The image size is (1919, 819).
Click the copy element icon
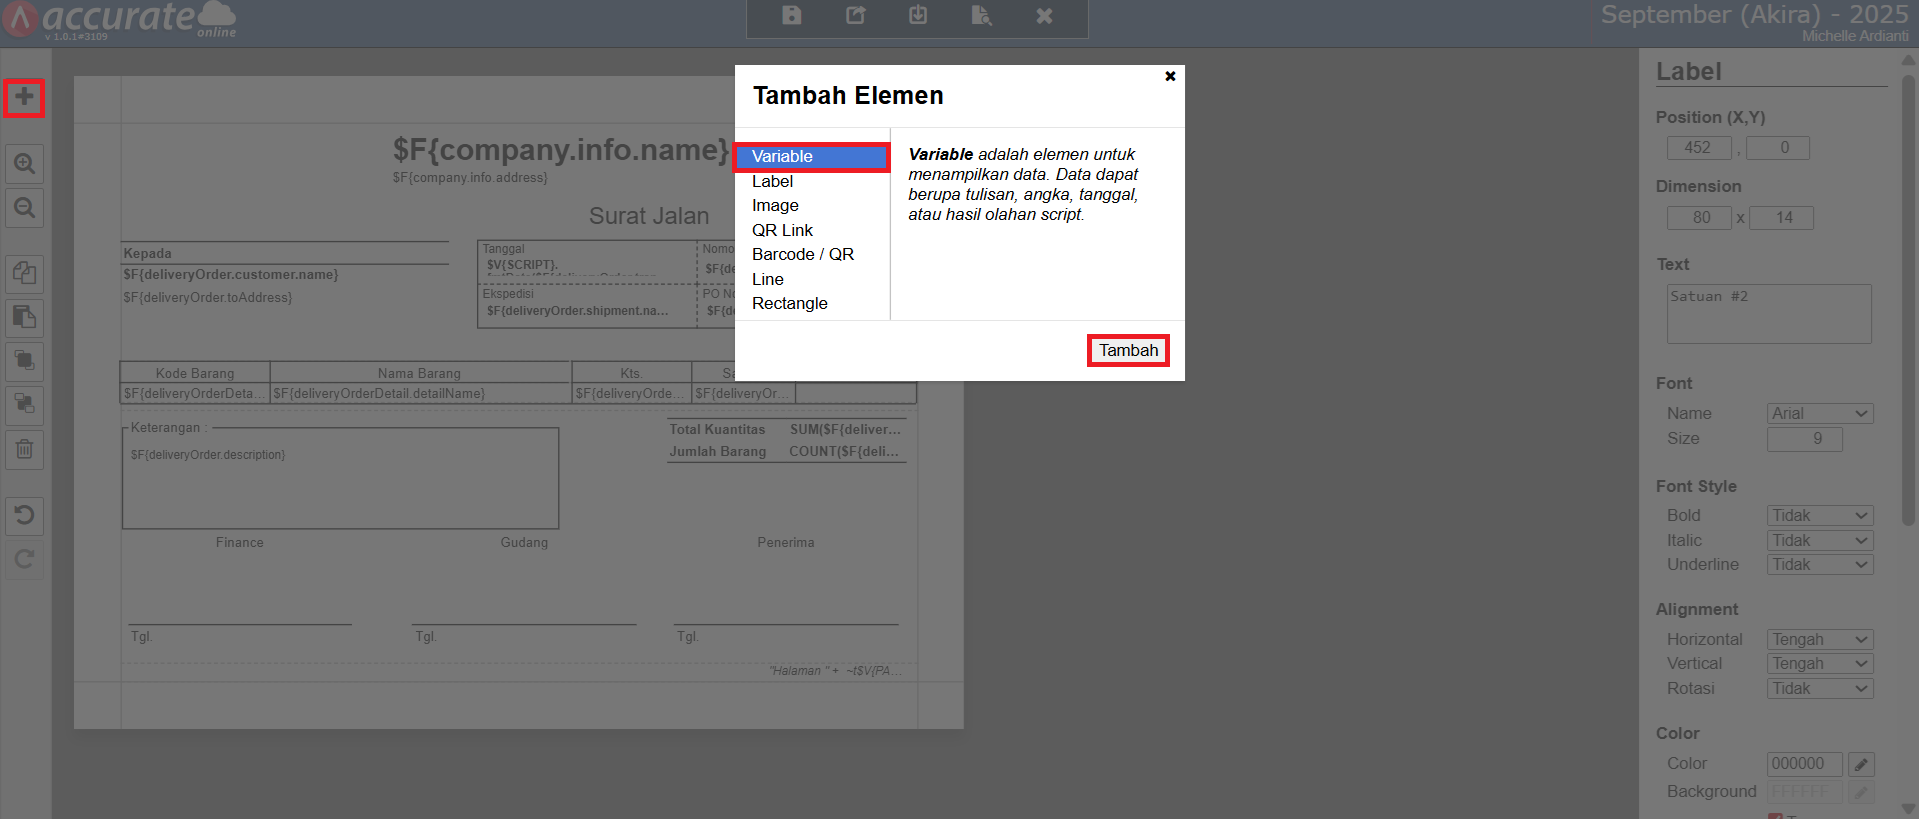click(x=24, y=273)
